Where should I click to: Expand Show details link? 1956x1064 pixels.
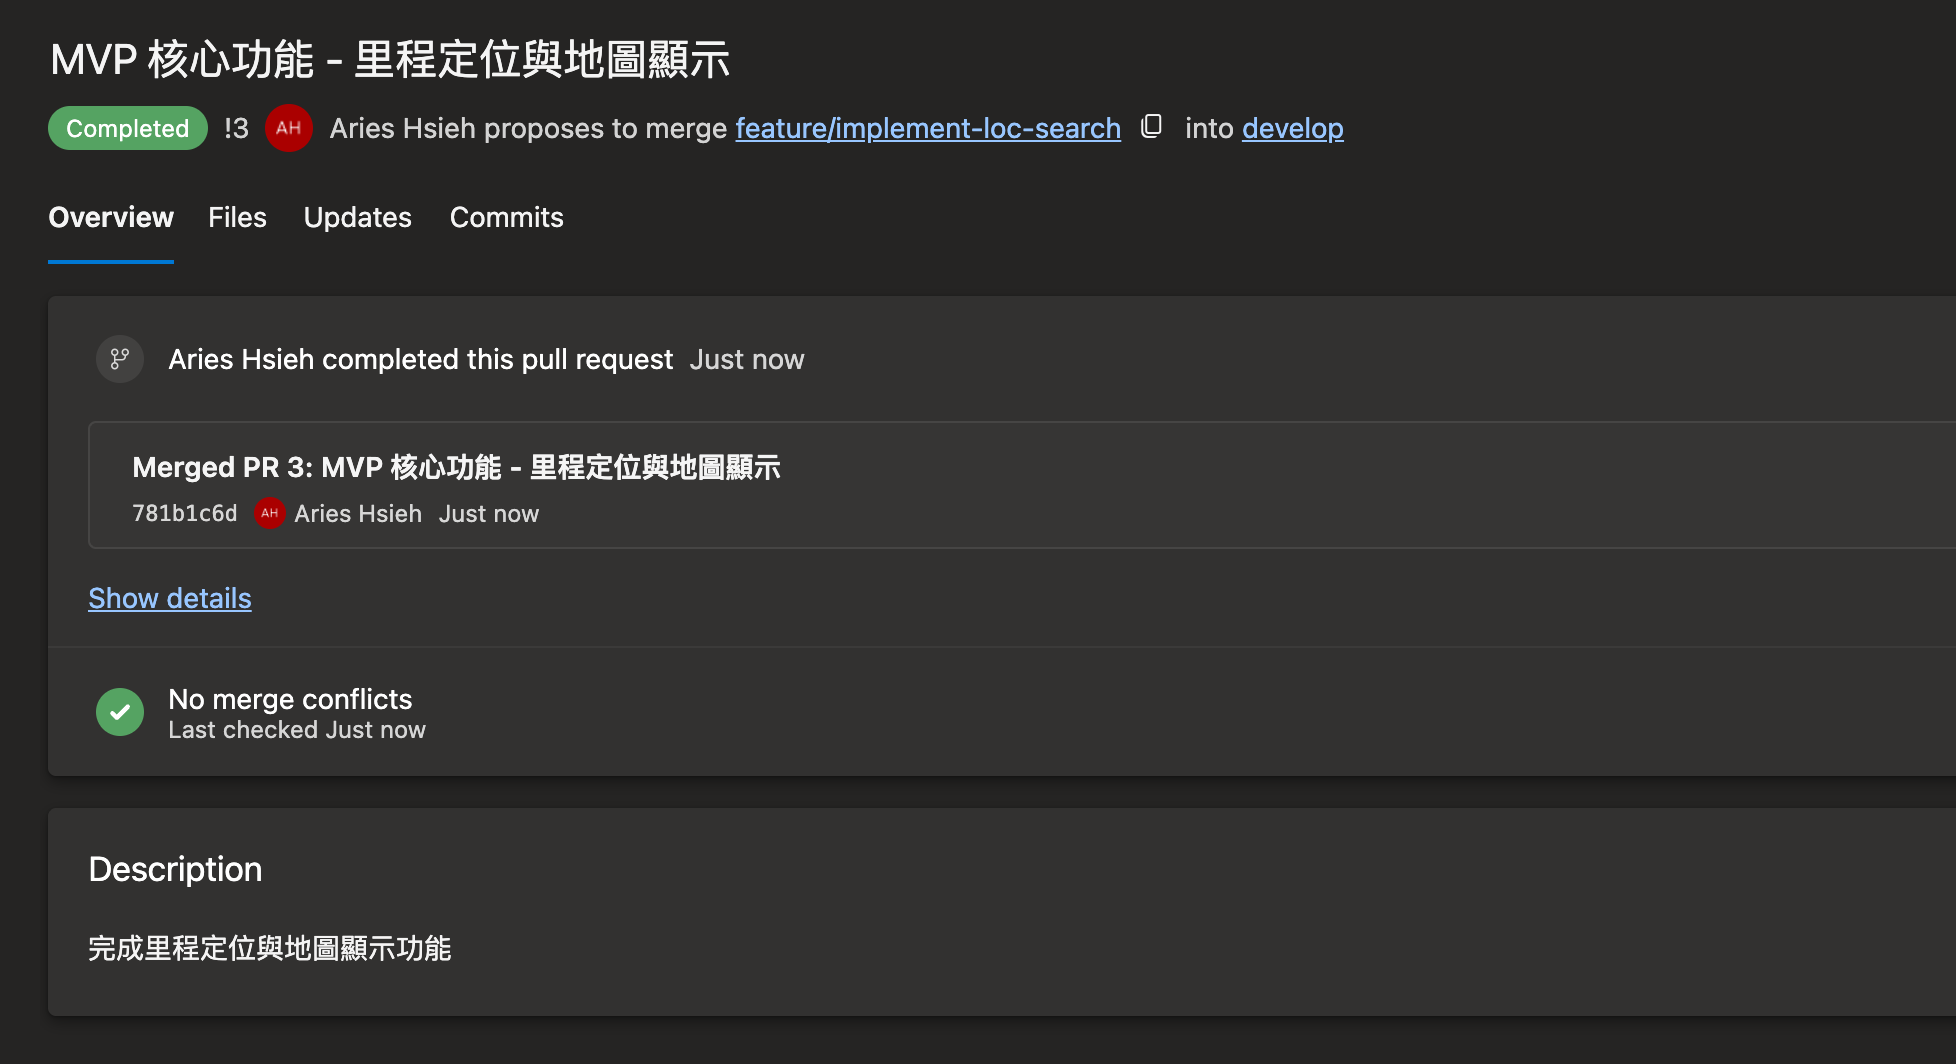click(x=170, y=598)
